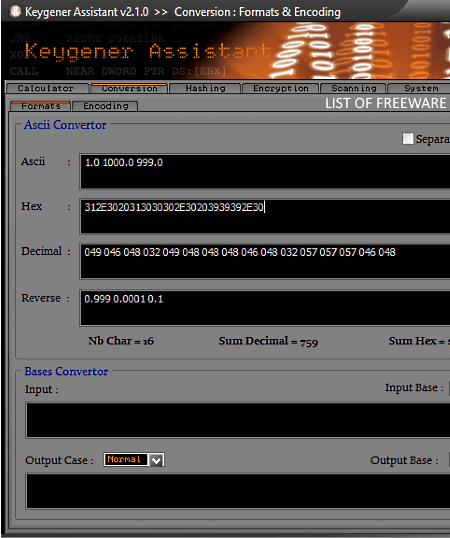450x538 pixels.
Task: Click into the Ascii input field
Action: (x=265, y=172)
